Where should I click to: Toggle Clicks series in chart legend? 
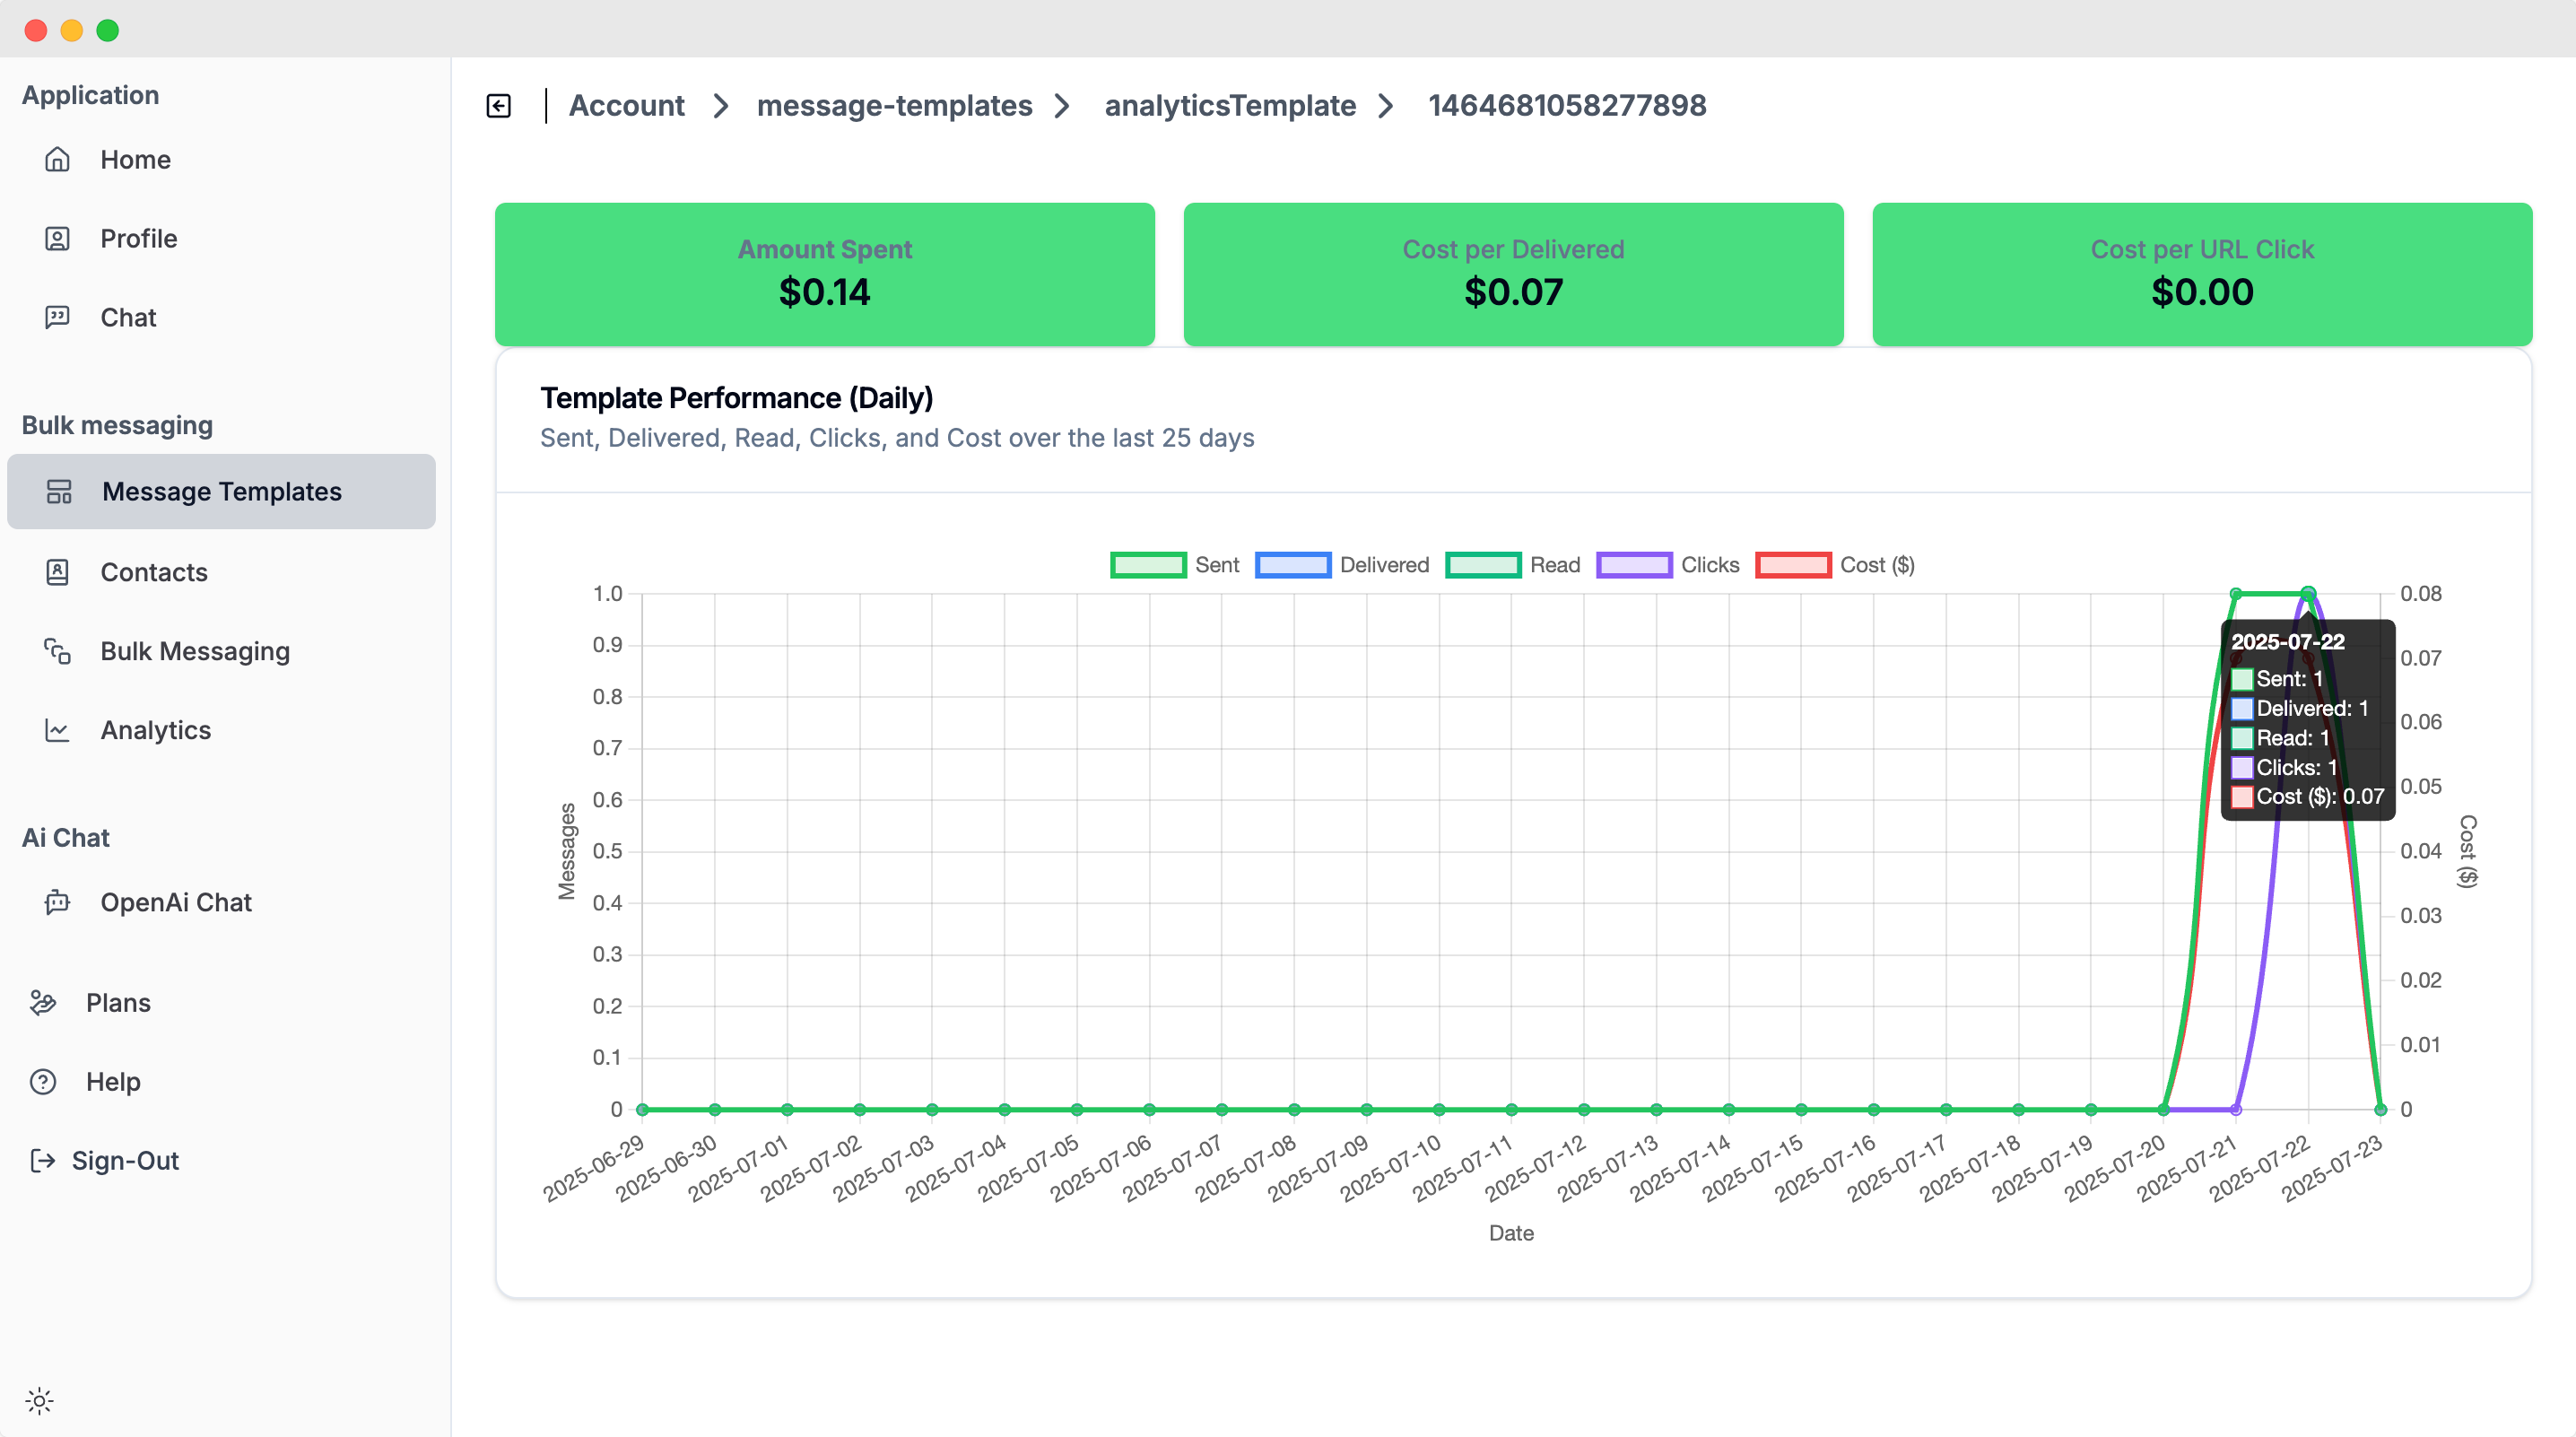point(1668,565)
